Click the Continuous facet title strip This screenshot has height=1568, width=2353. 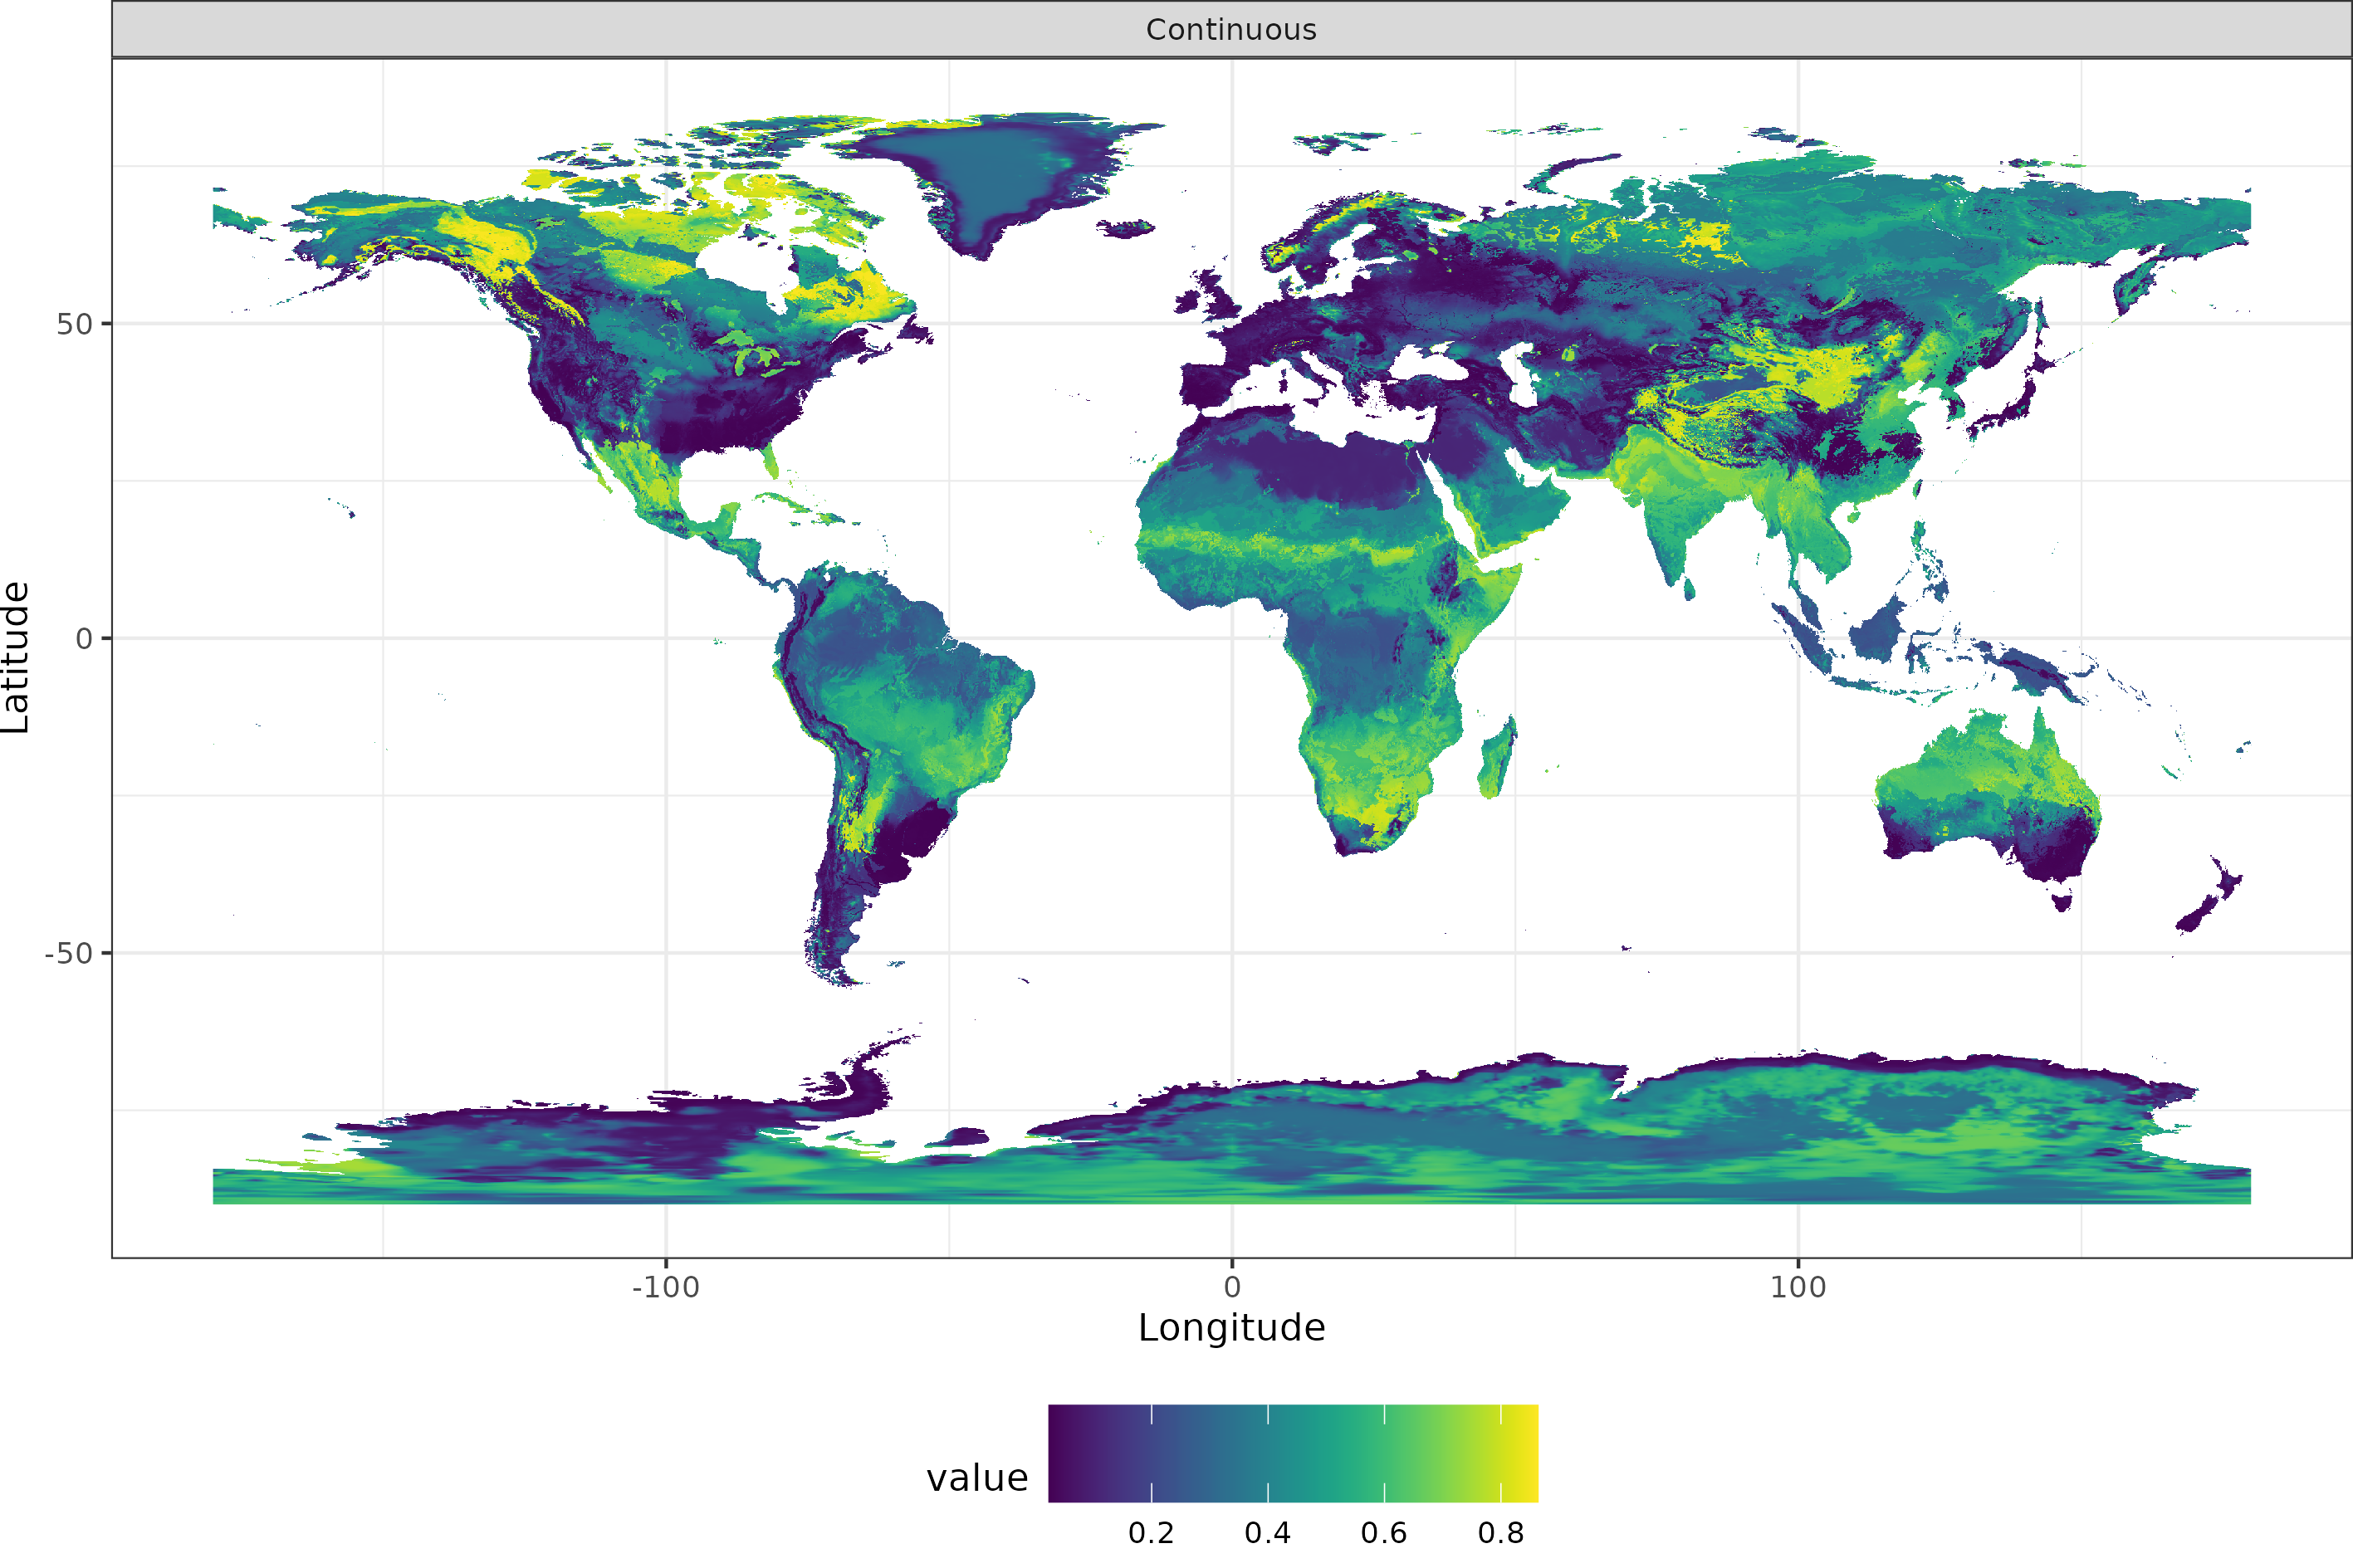[x=1232, y=29]
